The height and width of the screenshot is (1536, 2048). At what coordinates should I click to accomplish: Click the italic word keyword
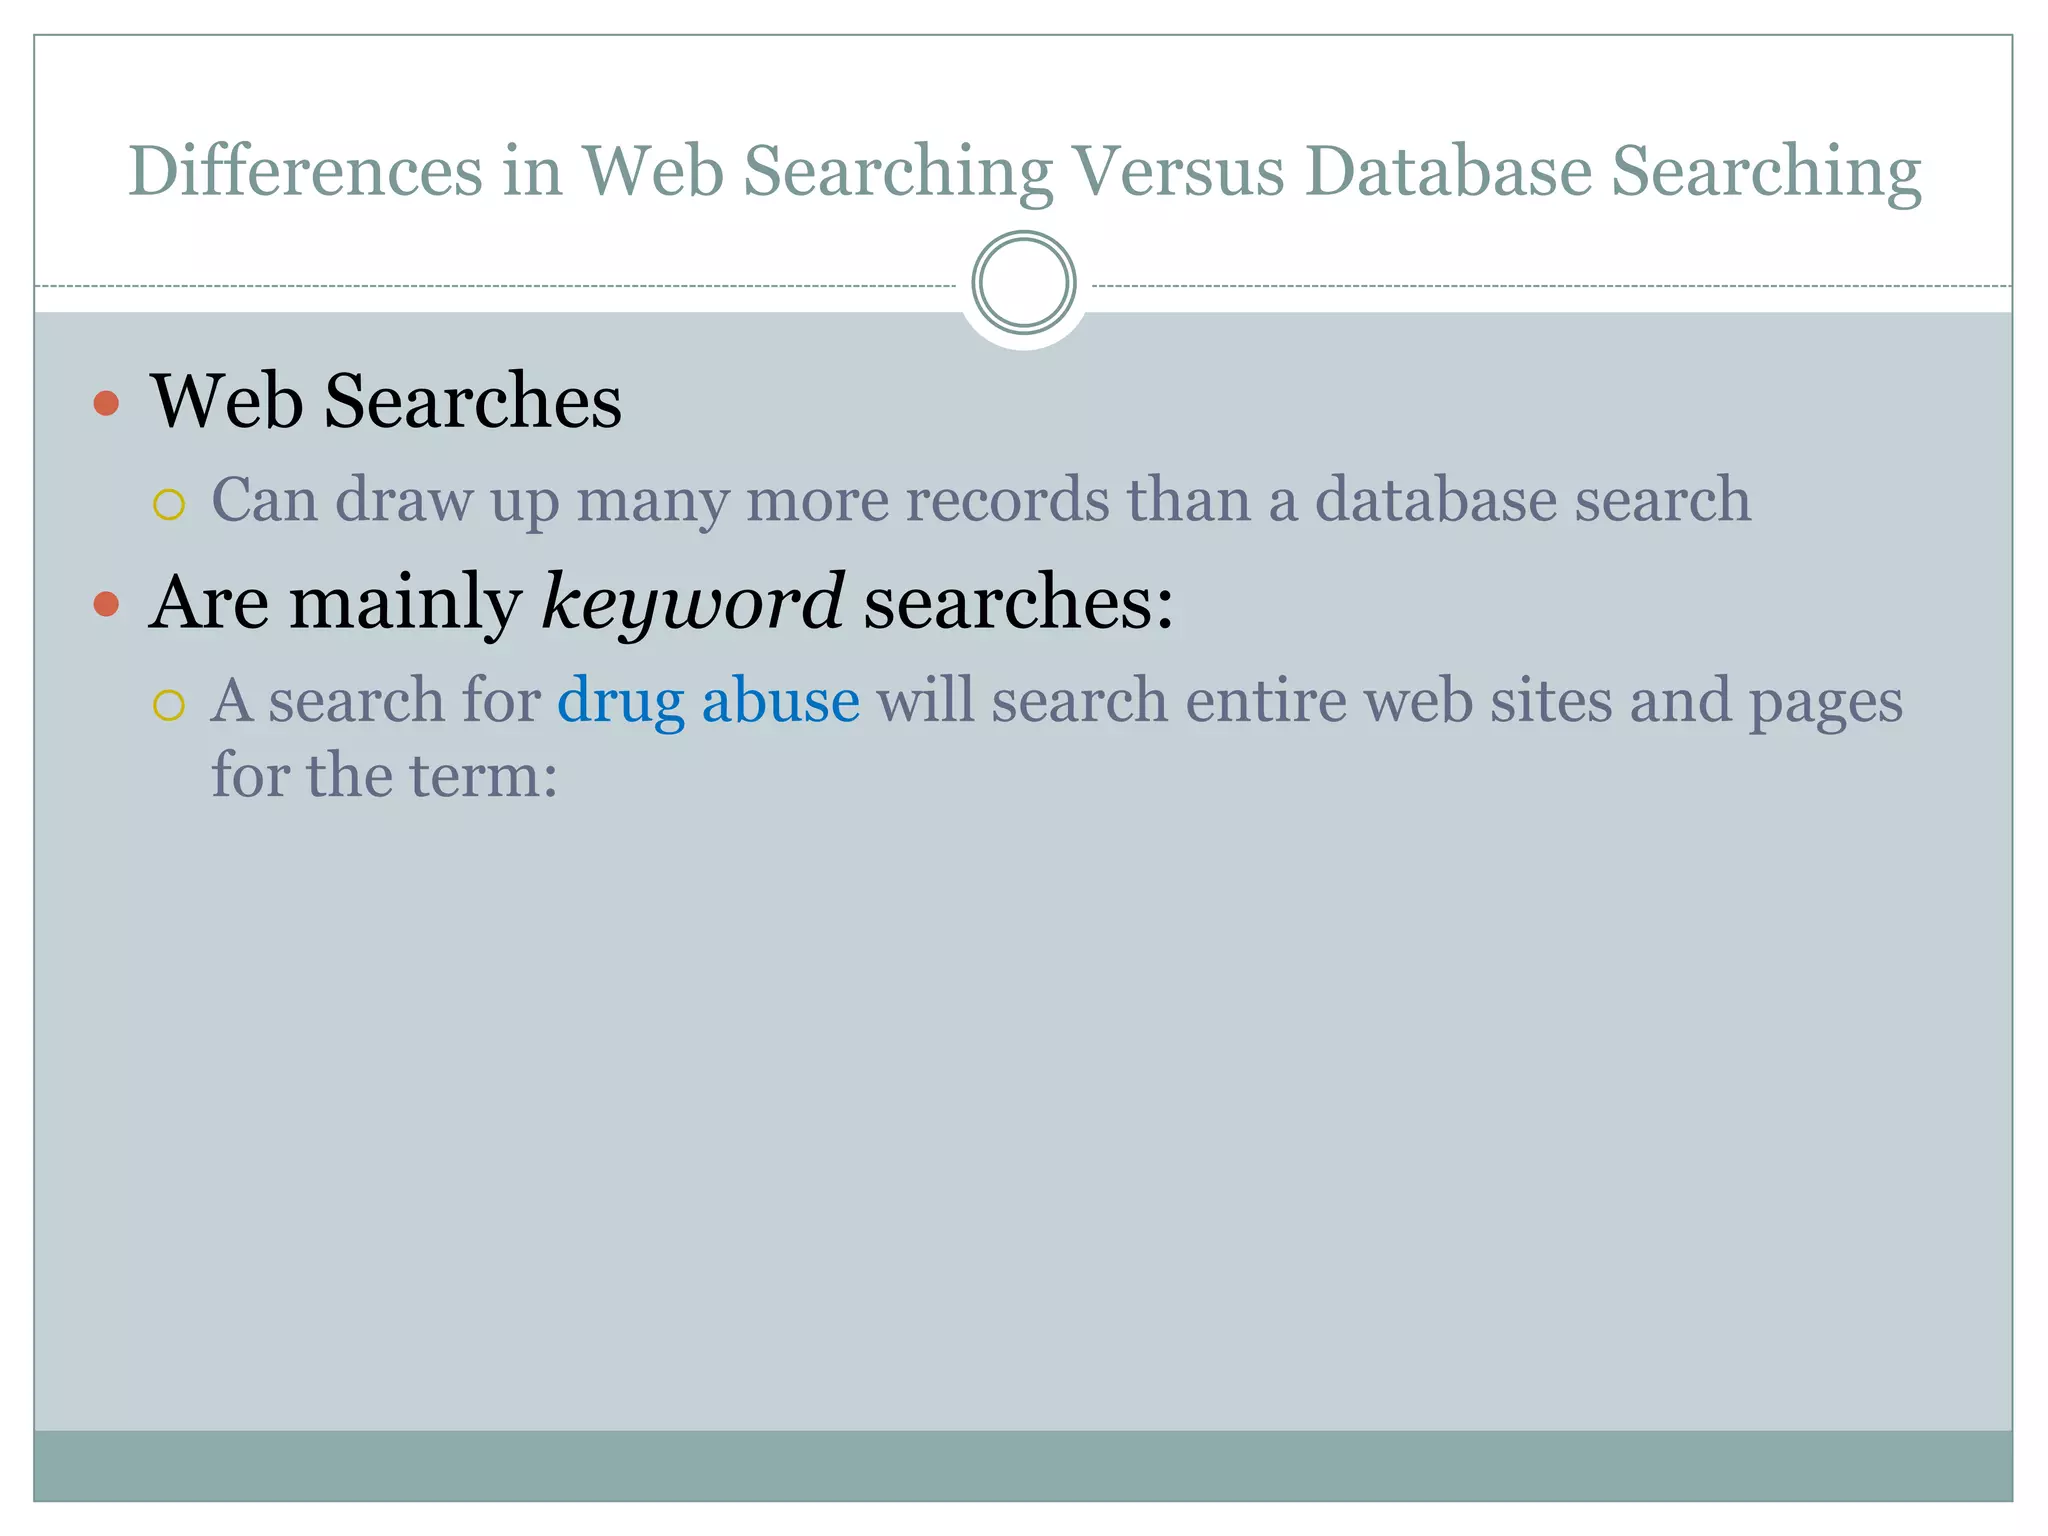pos(692,603)
